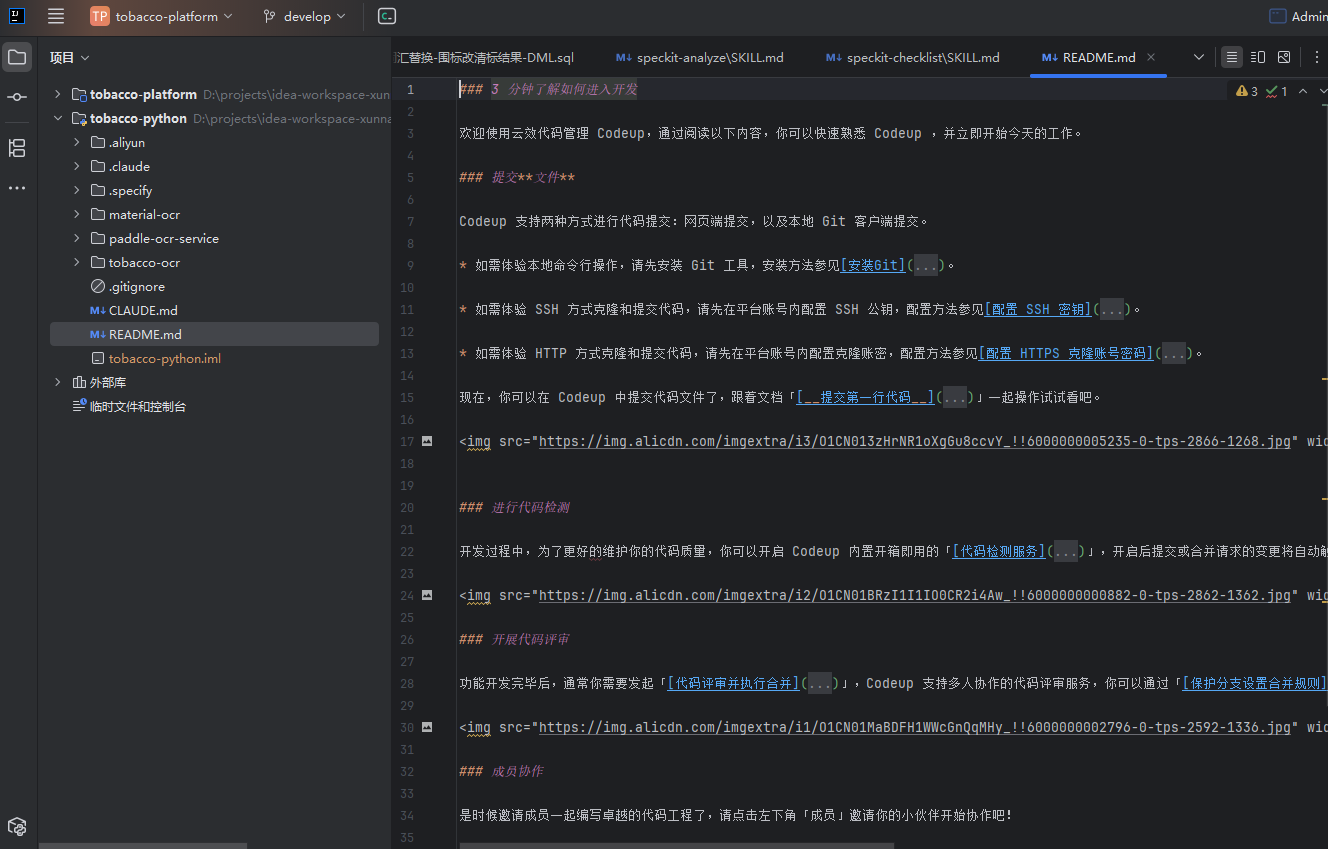Image resolution: width=1328 pixels, height=849 pixels.
Task: Click the markdown icon on the README.md tab
Action: [1049, 58]
